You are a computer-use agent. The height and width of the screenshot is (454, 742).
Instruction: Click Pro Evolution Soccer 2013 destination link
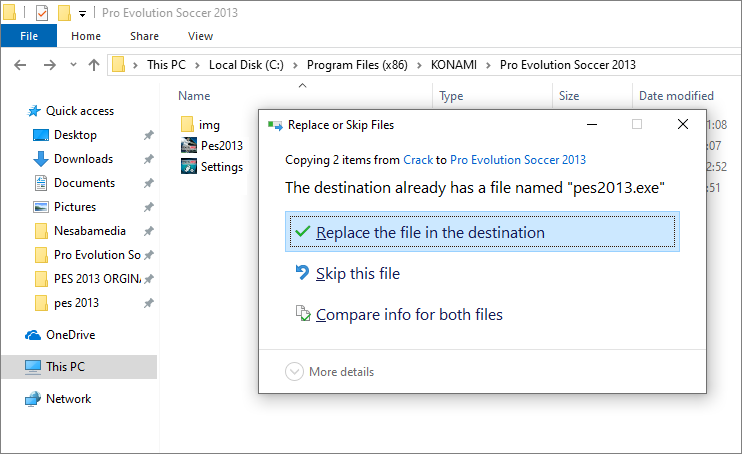(518, 160)
